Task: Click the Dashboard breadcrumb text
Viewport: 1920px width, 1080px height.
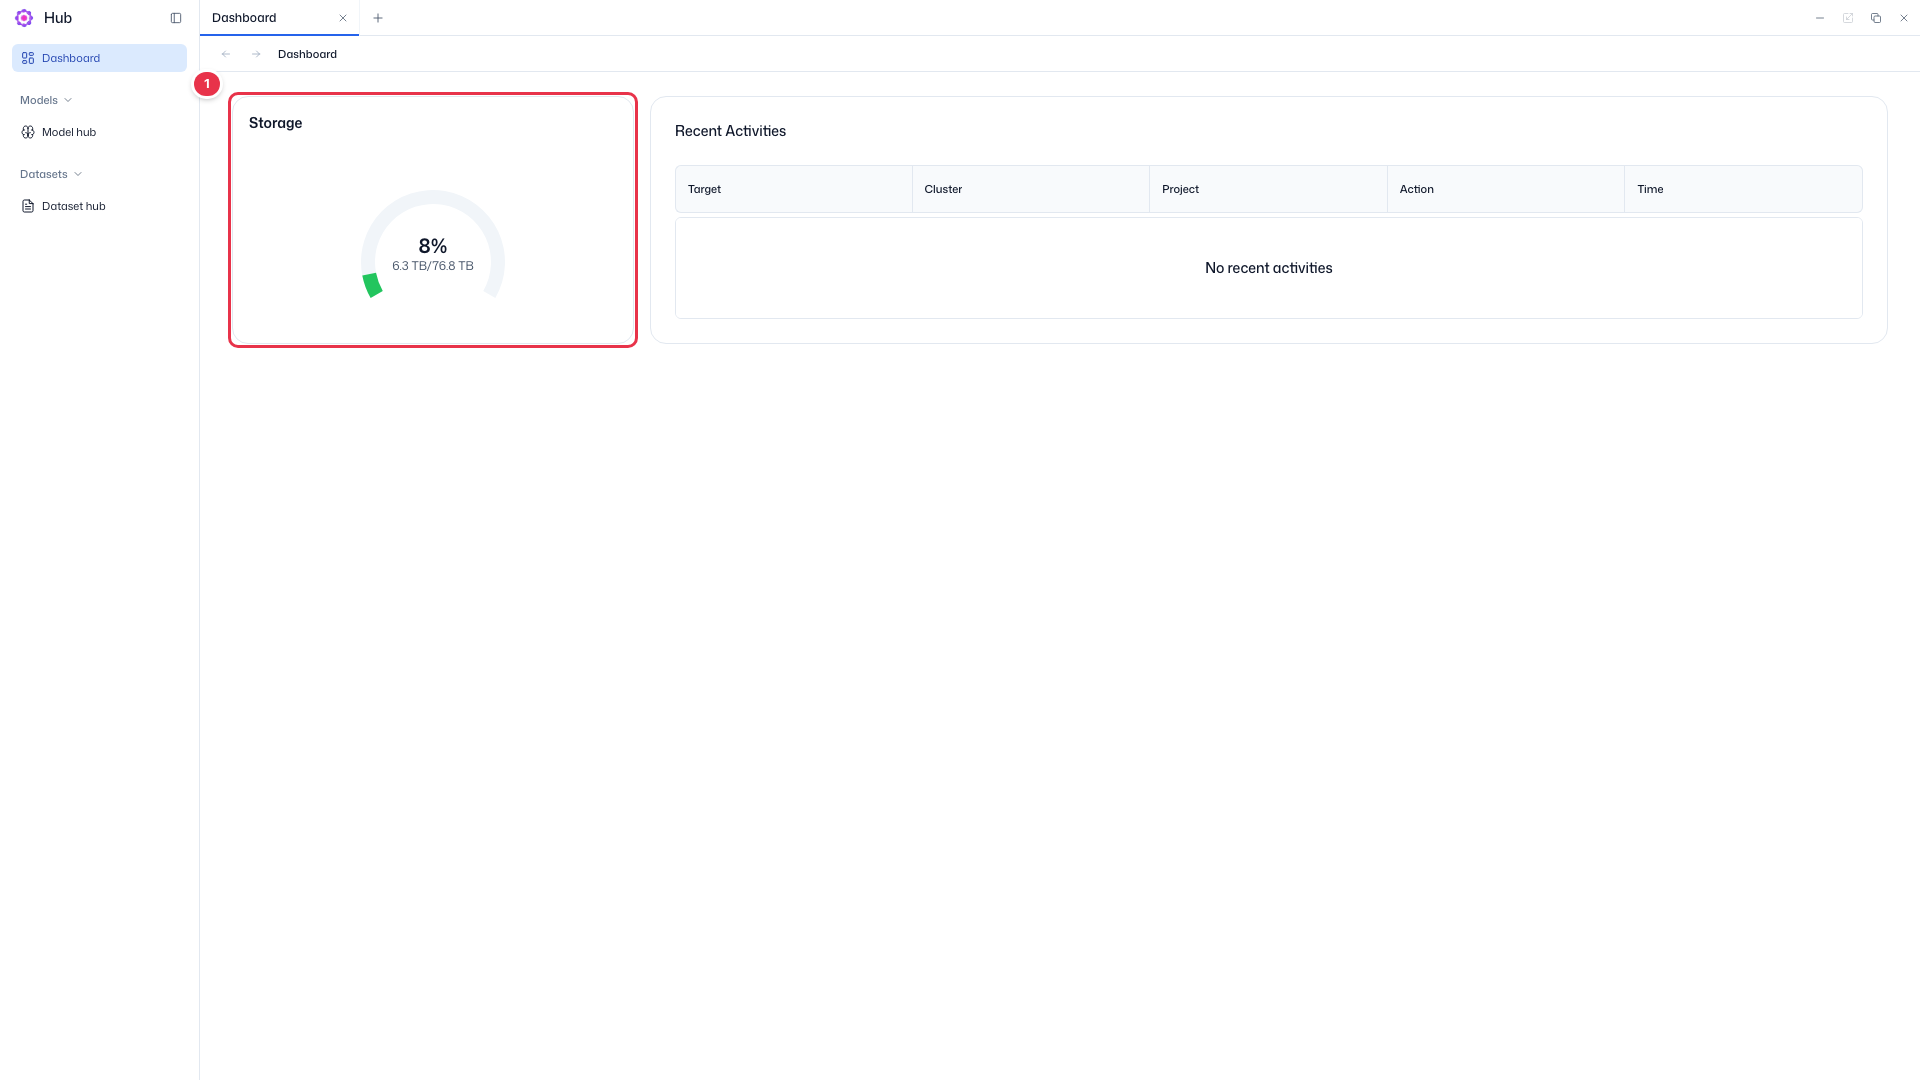Action: pyautogui.click(x=307, y=54)
